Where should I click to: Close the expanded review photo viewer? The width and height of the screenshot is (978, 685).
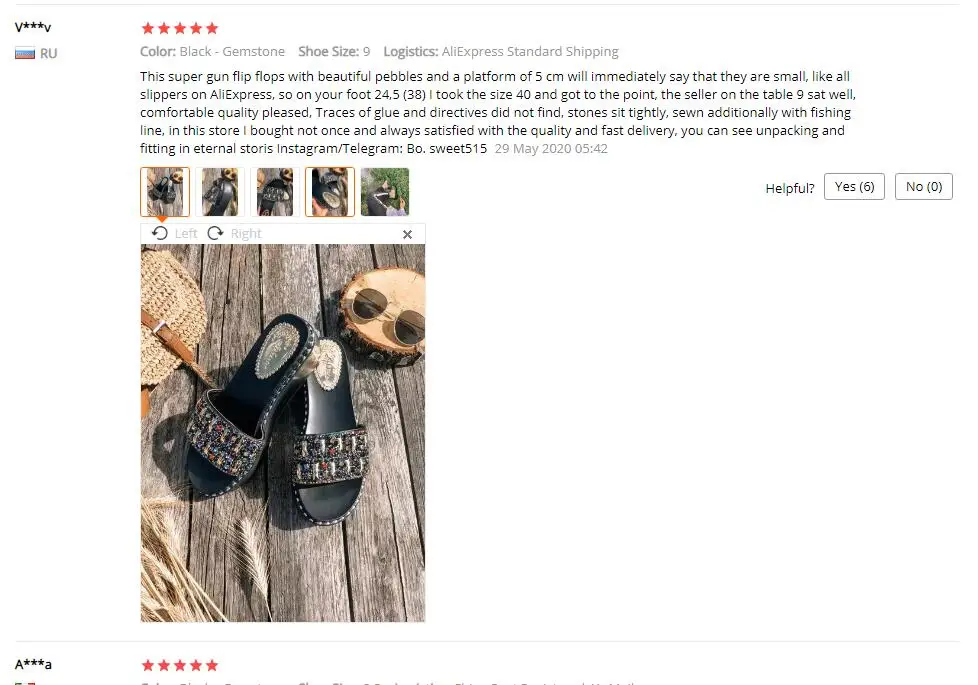click(407, 234)
